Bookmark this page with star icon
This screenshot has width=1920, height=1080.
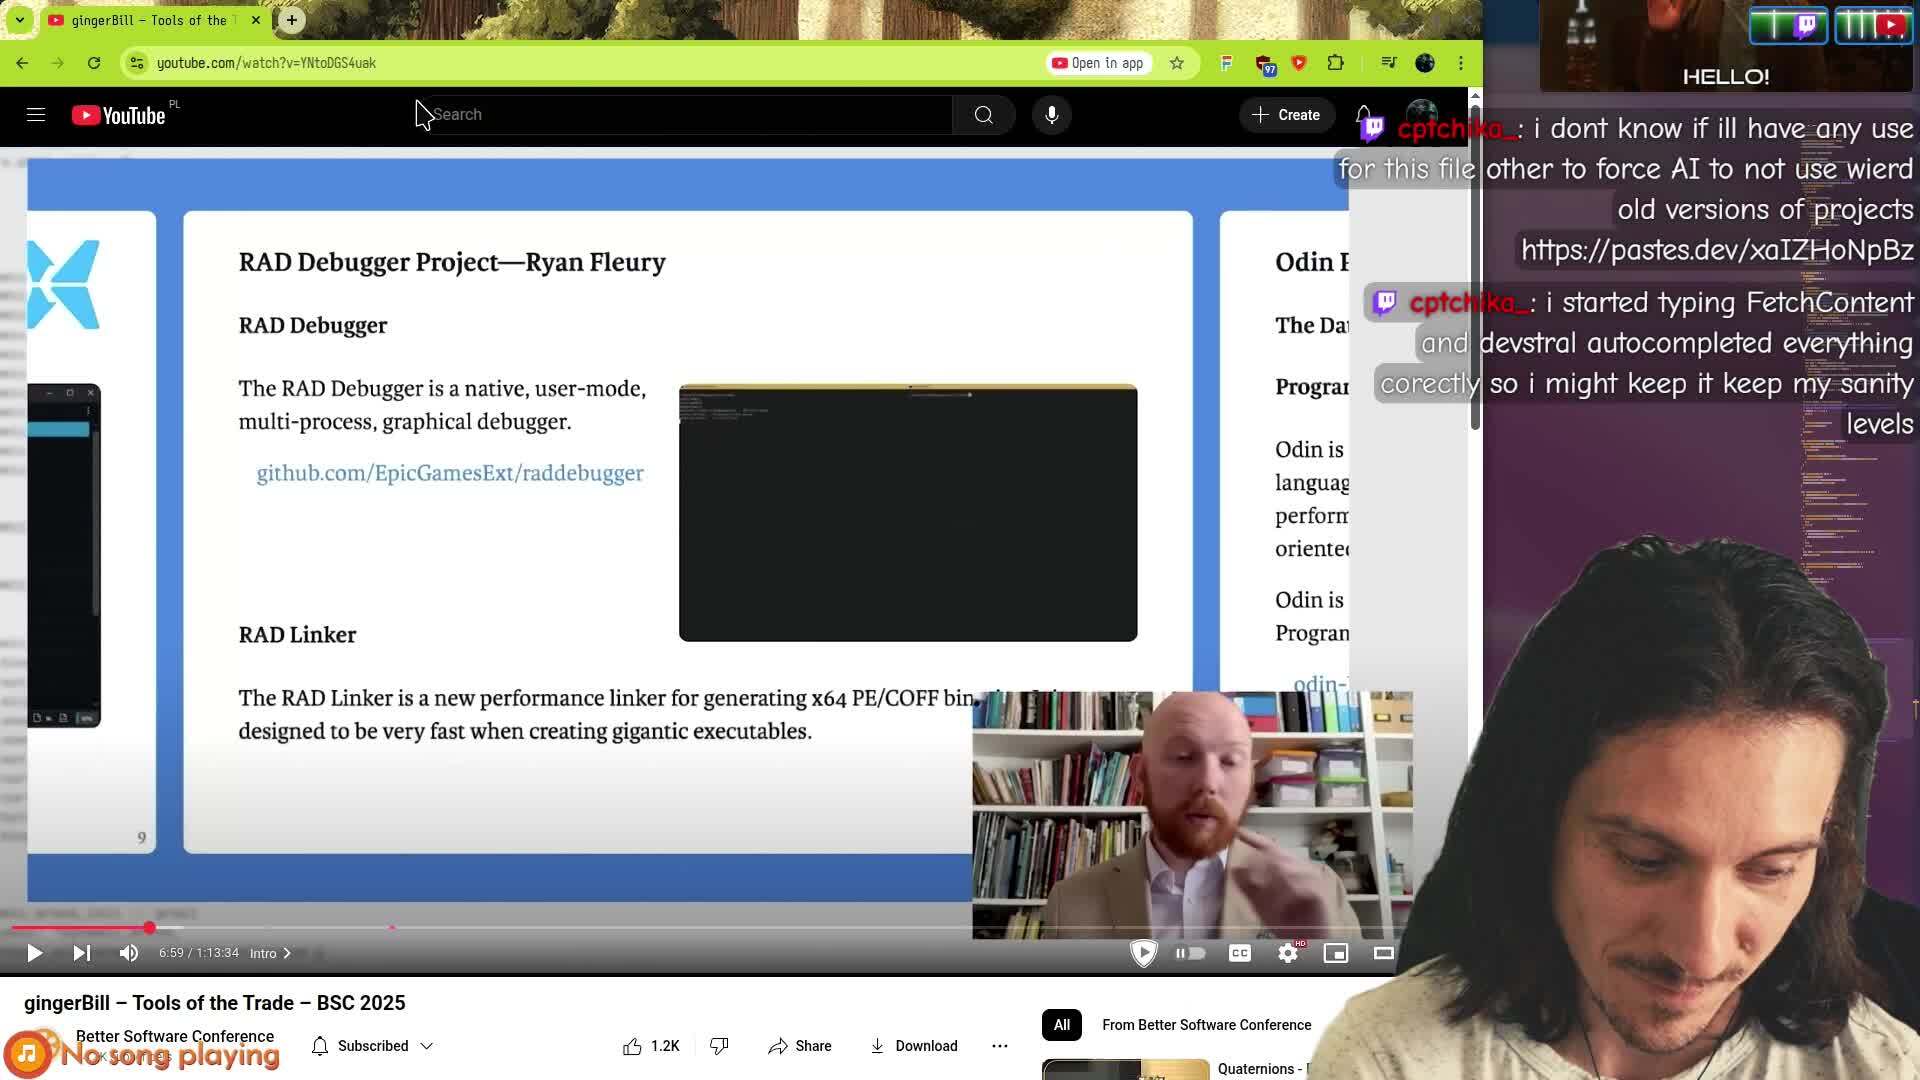[x=1177, y=63]
